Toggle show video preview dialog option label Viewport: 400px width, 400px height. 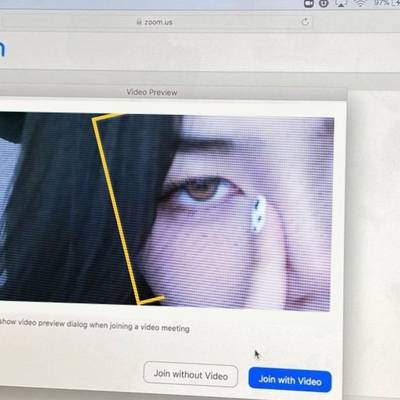click(x=95, y=325)
